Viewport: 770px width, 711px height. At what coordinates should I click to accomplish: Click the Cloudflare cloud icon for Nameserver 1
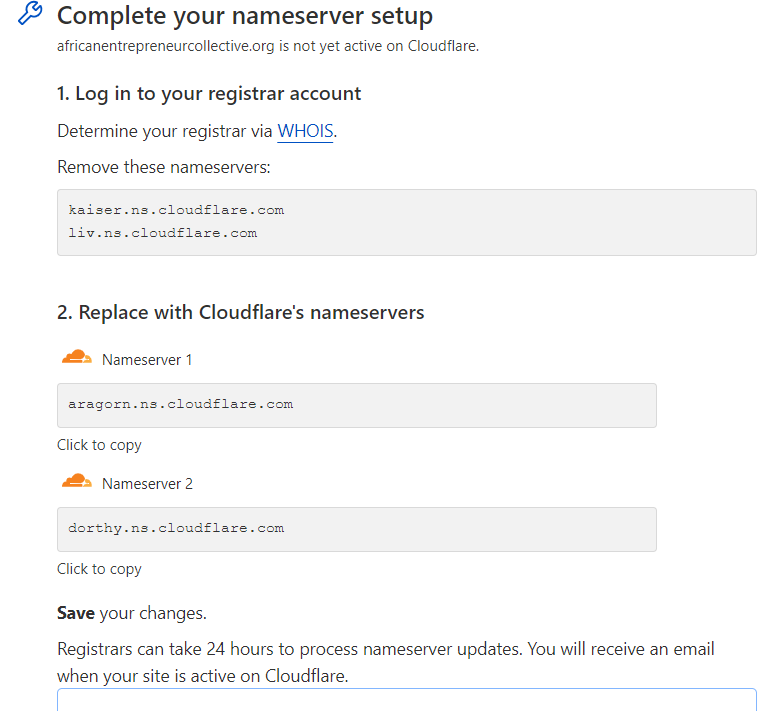coord(77,358)
